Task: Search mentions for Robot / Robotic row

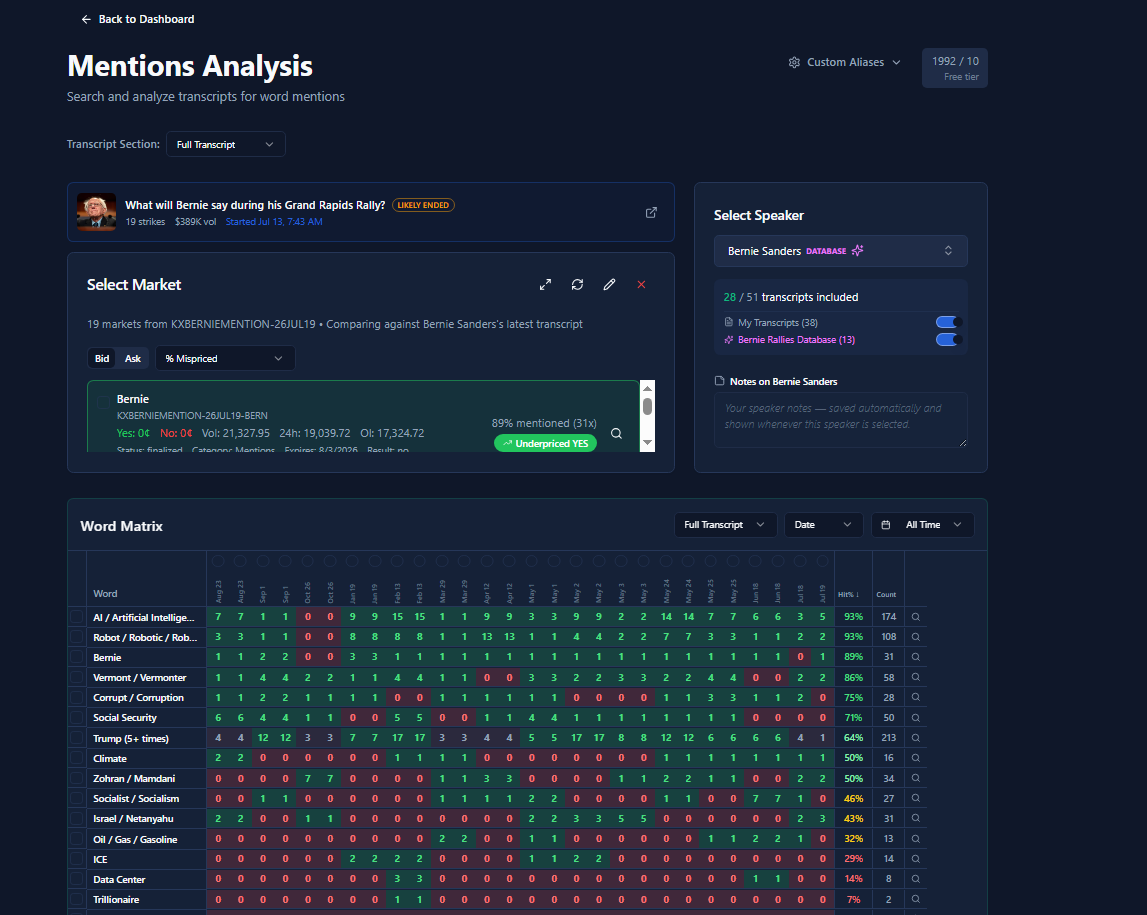Action: click(916, 637)
